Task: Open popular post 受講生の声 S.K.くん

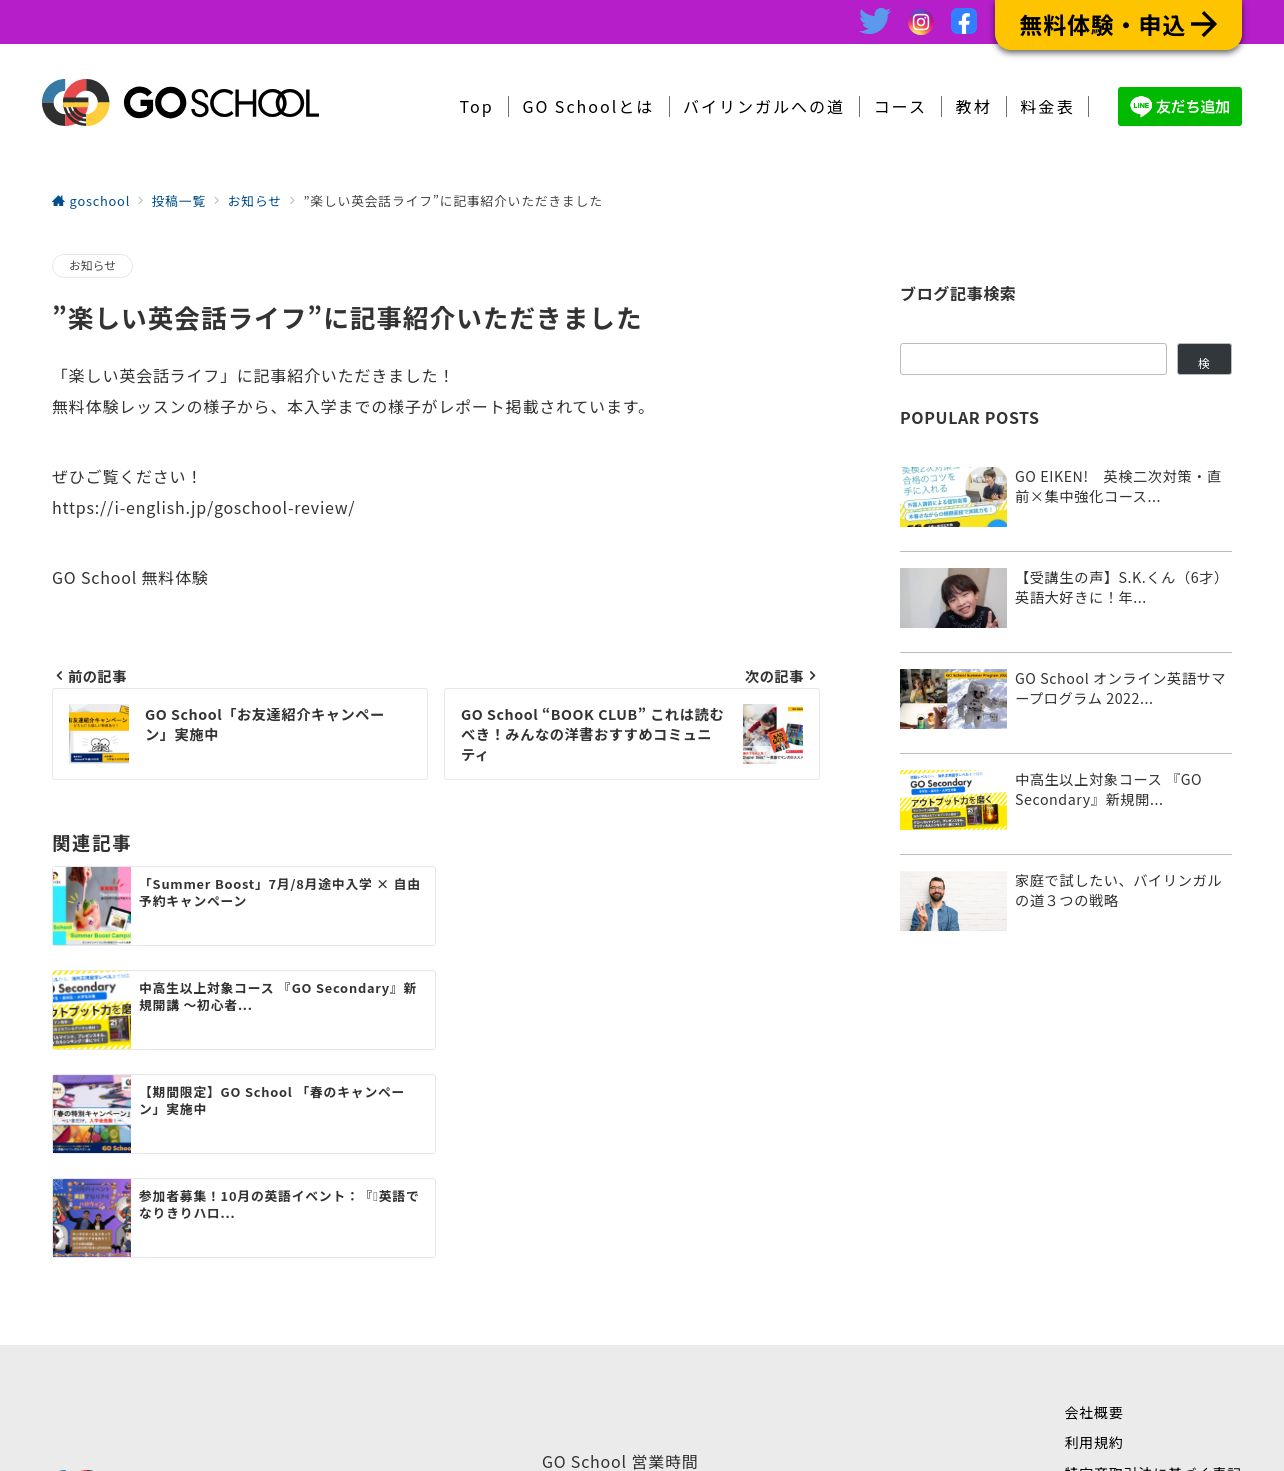Action: click(x=1118, y=588)
